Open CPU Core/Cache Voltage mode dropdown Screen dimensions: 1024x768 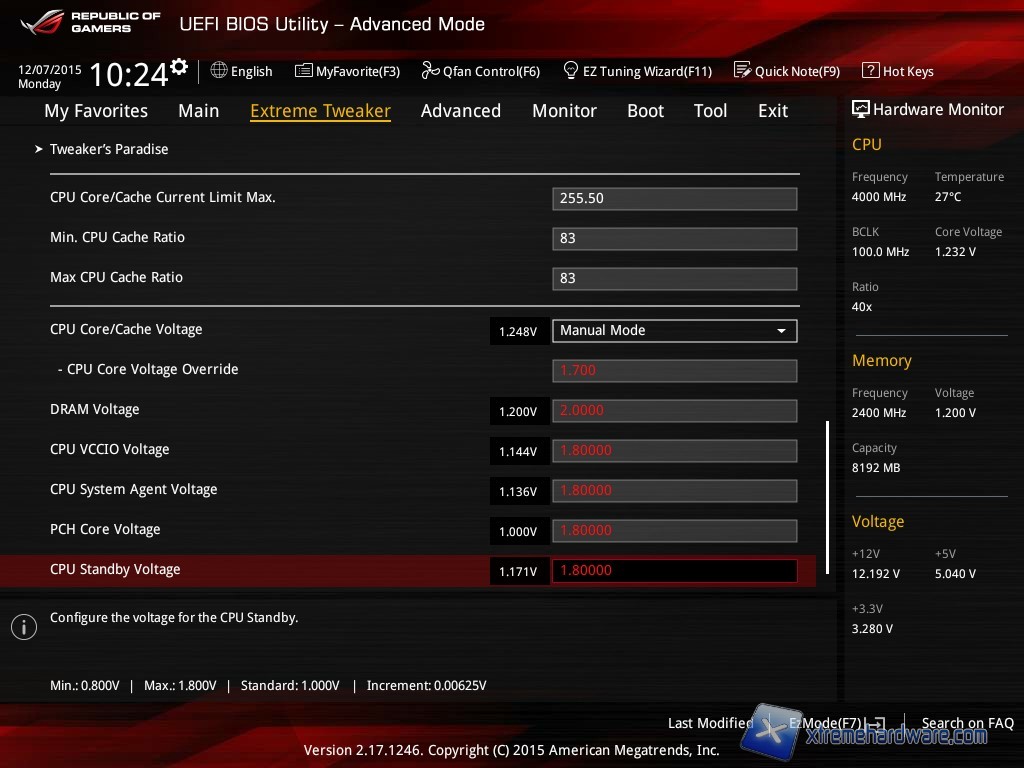coord(674,331)
